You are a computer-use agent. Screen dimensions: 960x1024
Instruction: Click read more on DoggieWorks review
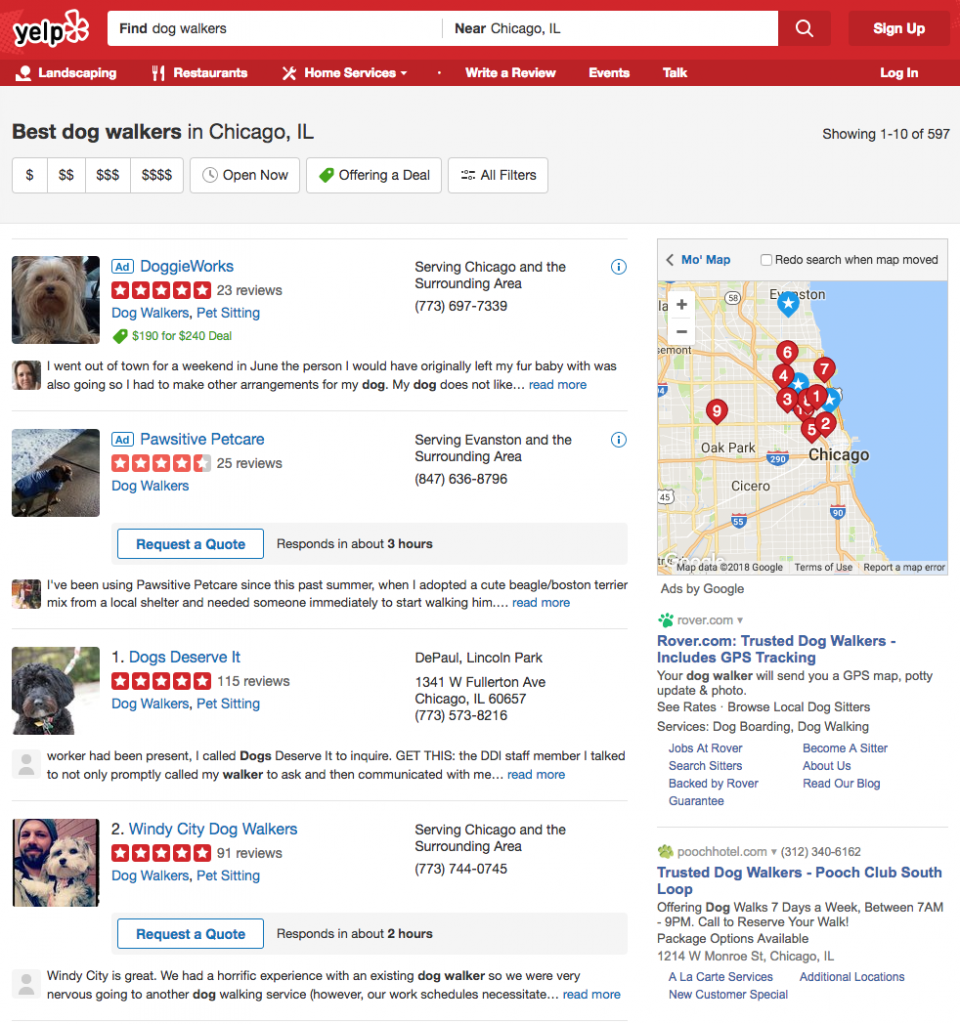pyautogui.click(x=558, y=385)
